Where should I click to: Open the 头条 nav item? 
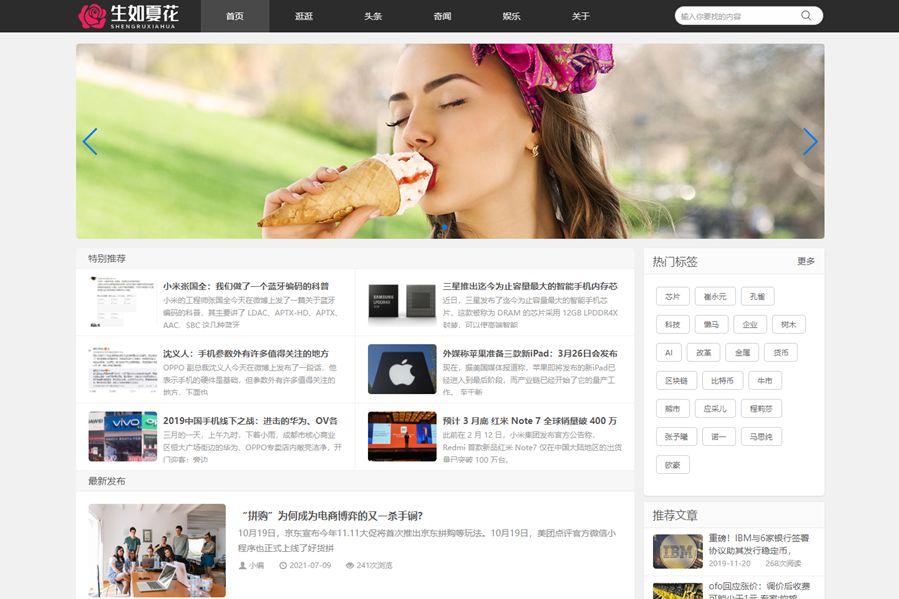tap(373, 16)
